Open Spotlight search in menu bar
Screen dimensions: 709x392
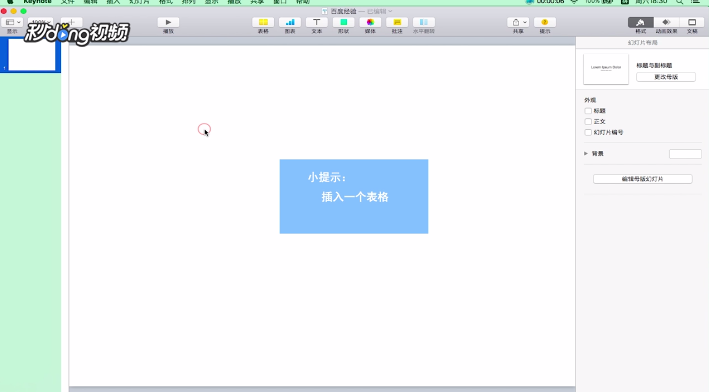(680, 2)
